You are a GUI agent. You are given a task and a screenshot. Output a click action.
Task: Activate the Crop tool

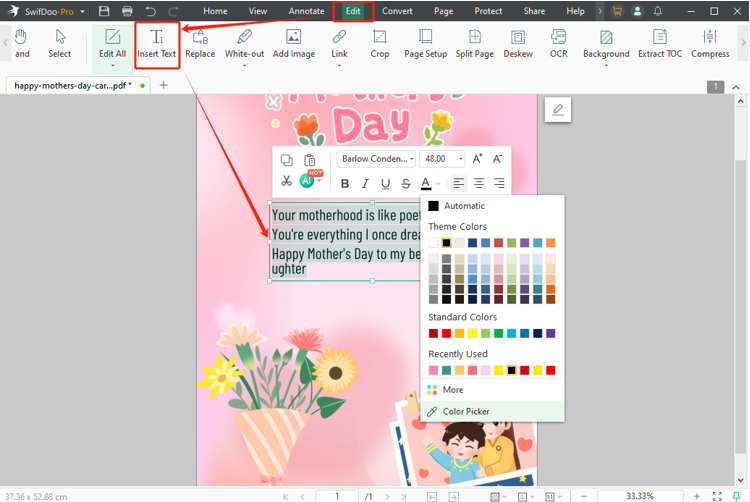click(380, 44)
